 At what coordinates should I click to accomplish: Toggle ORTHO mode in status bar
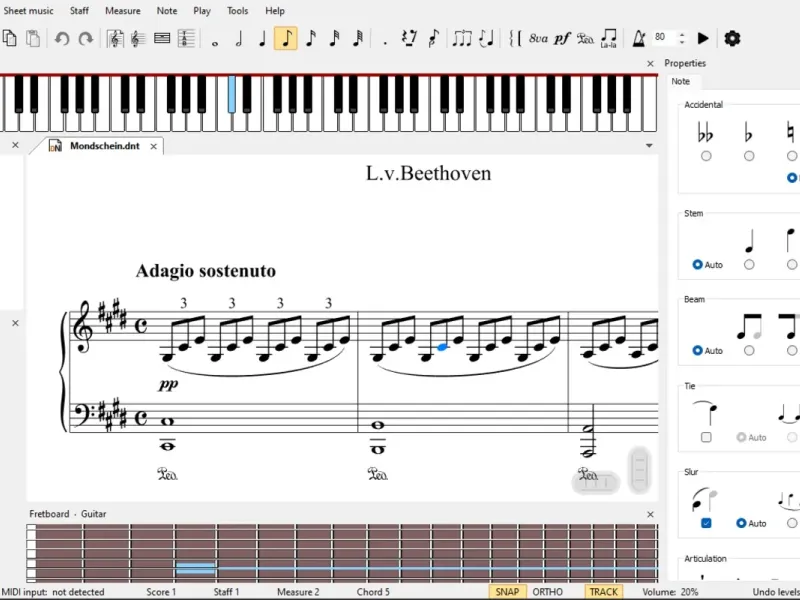tap(547, 592)
